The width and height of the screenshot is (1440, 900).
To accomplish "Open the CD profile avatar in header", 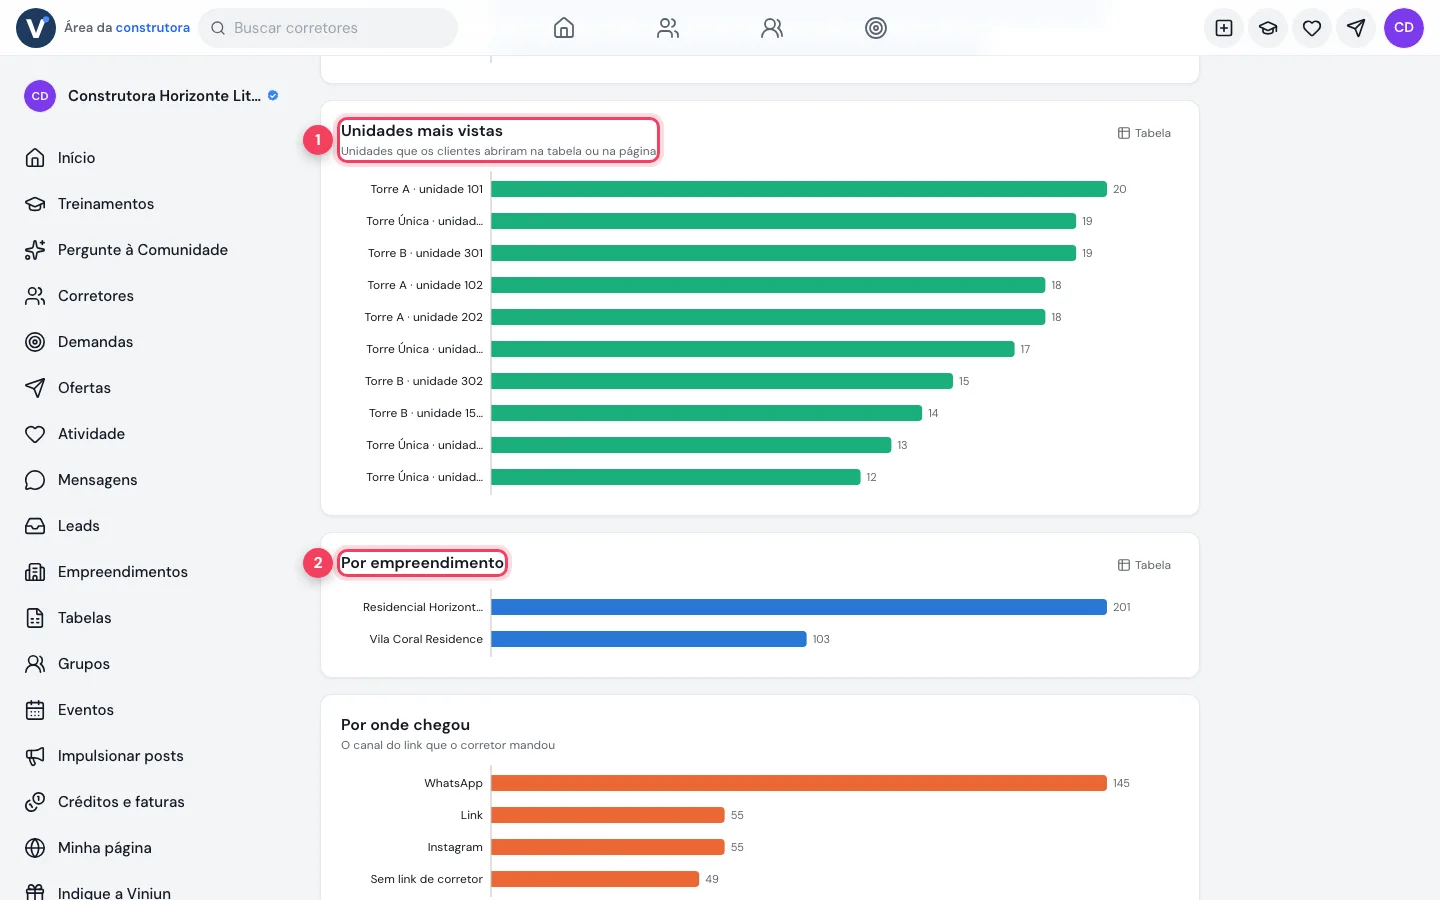I will 1404,28.
